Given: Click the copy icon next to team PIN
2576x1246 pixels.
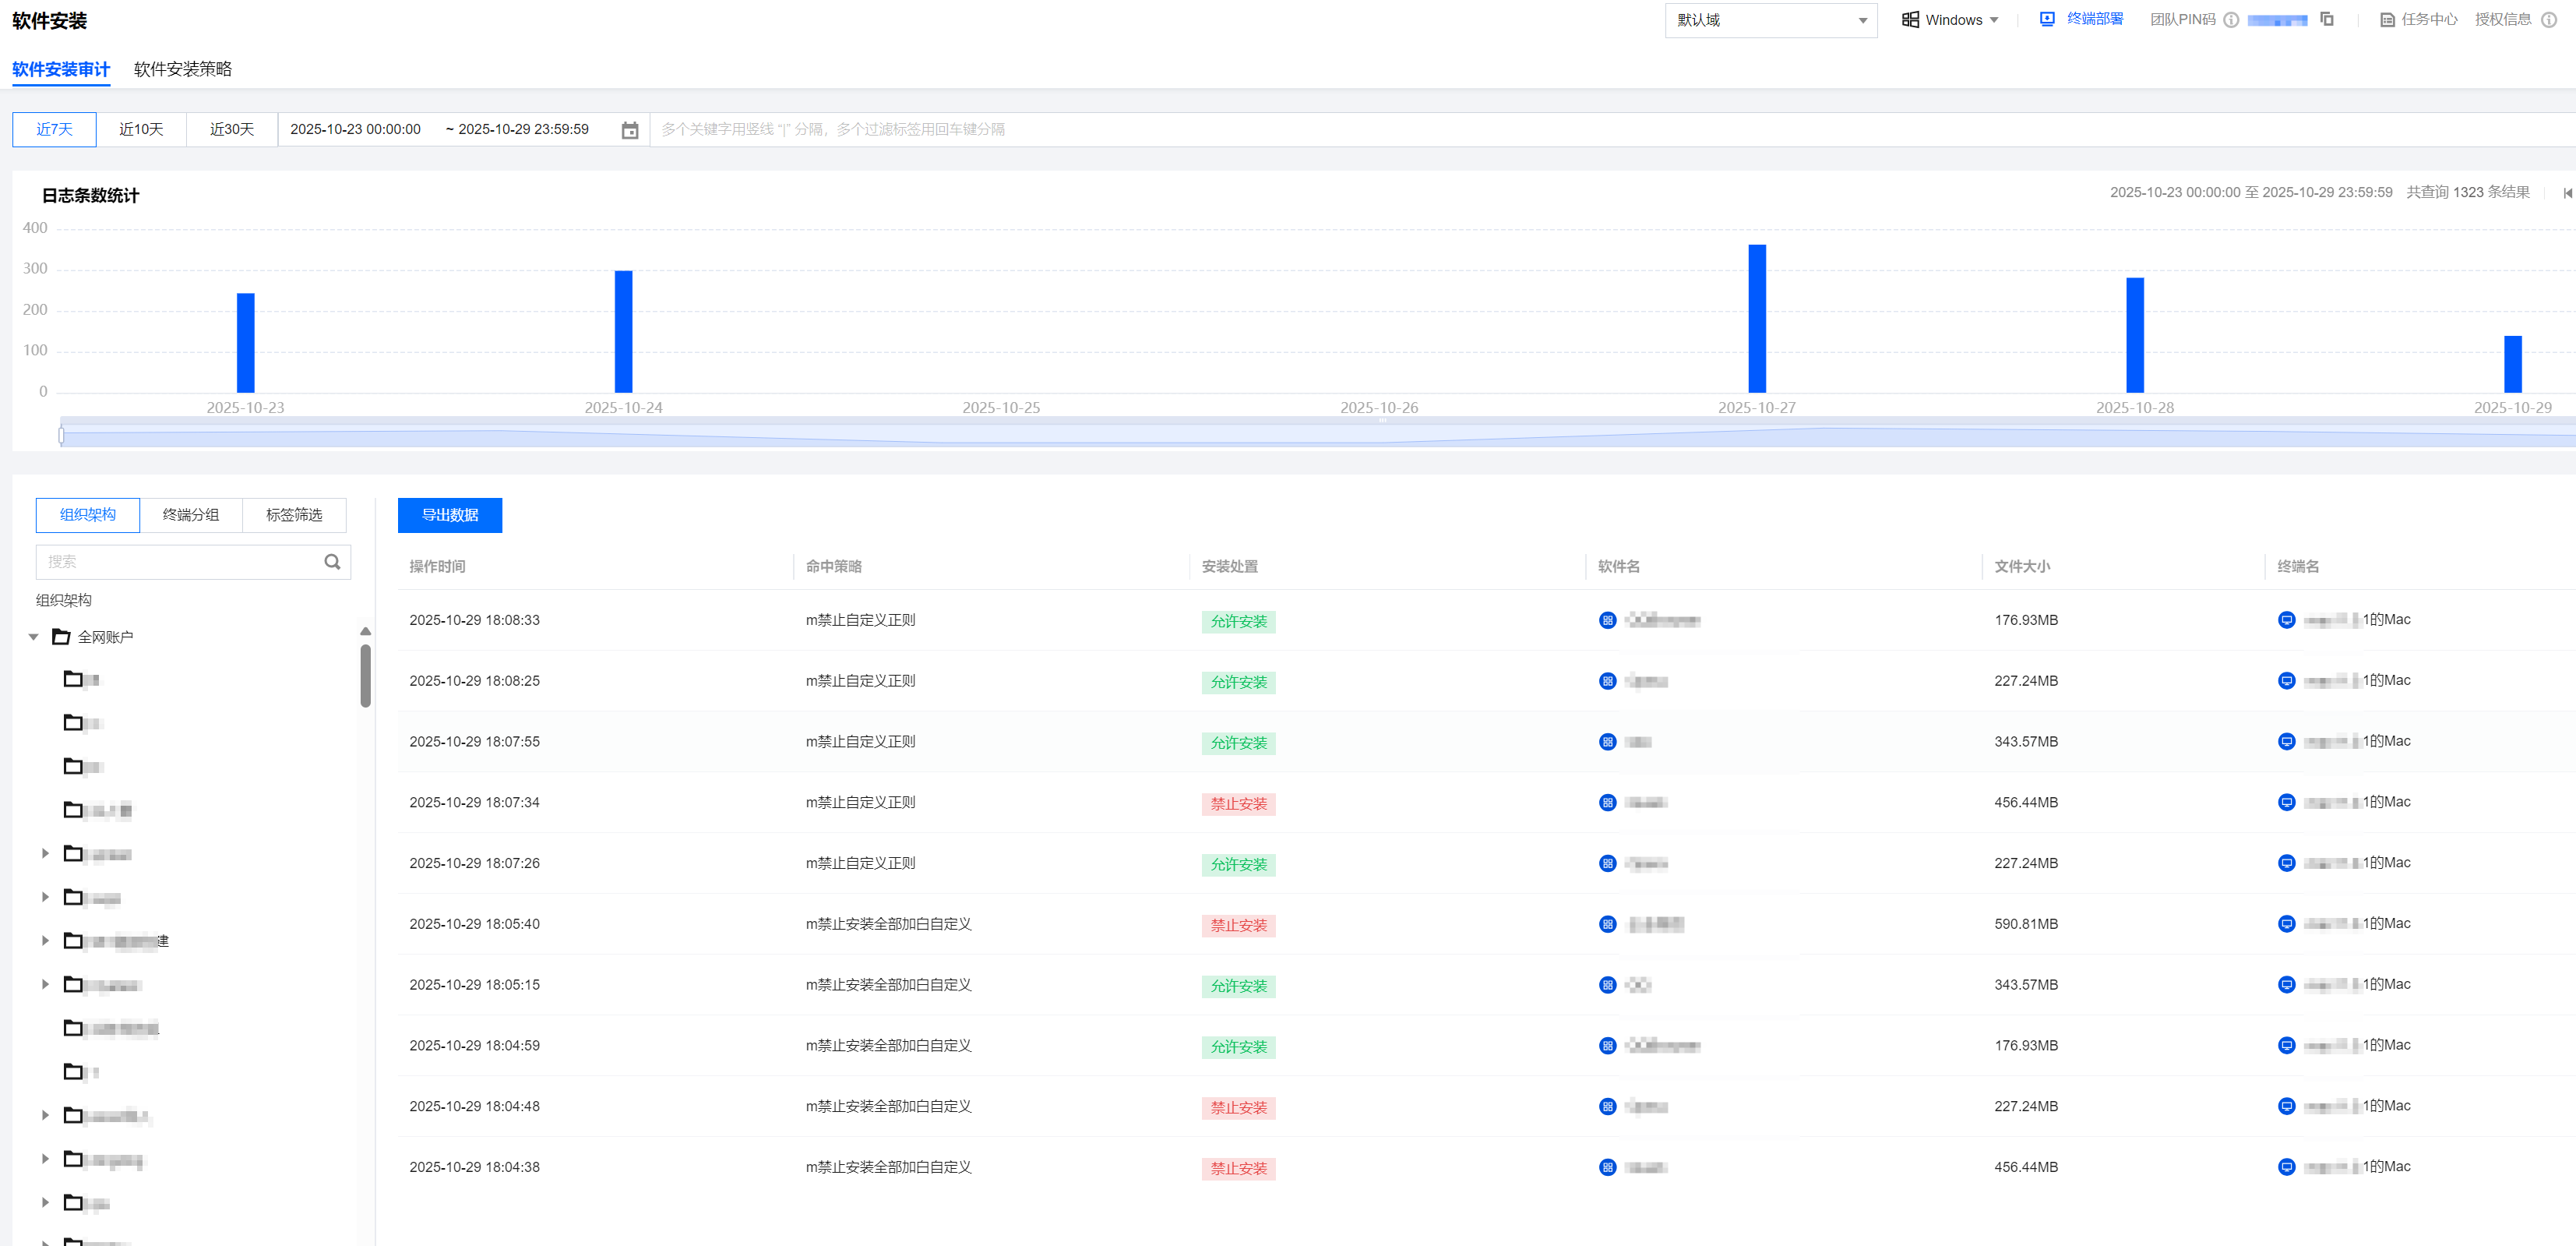Looking at the screenshot, I should click(2326, 19).
